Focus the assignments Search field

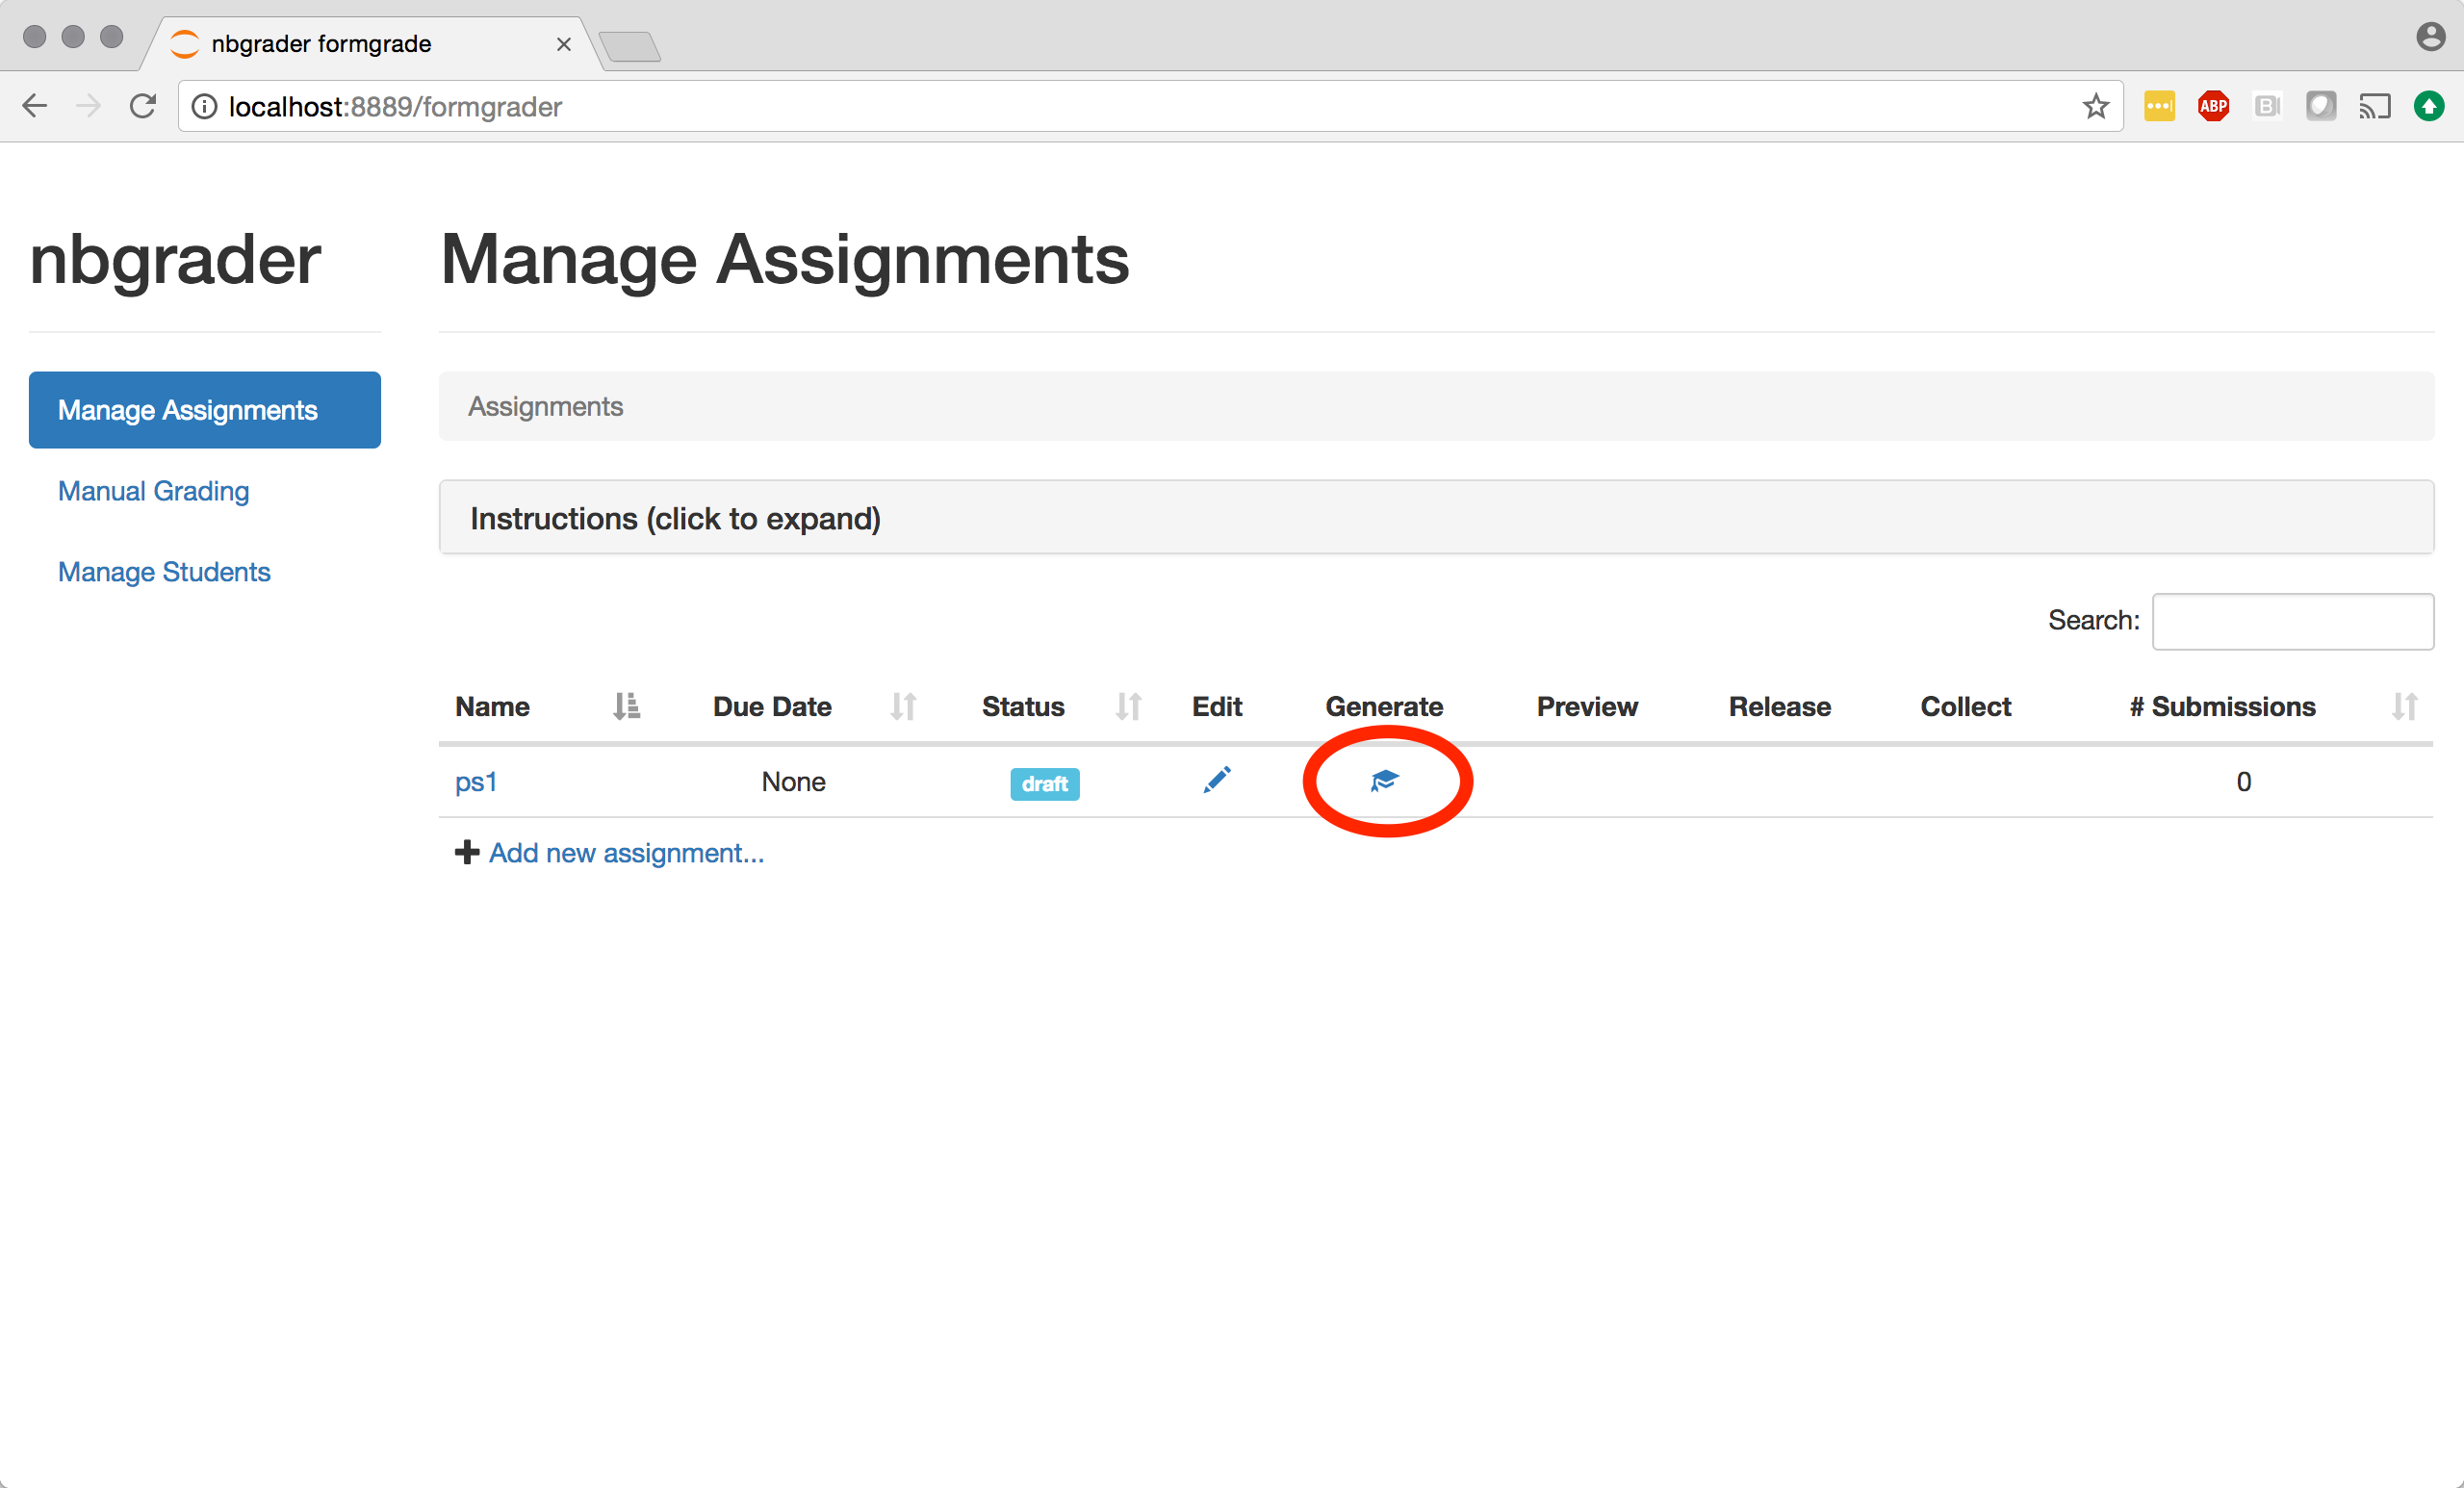pyautogui.click(x=2292, y=621)
